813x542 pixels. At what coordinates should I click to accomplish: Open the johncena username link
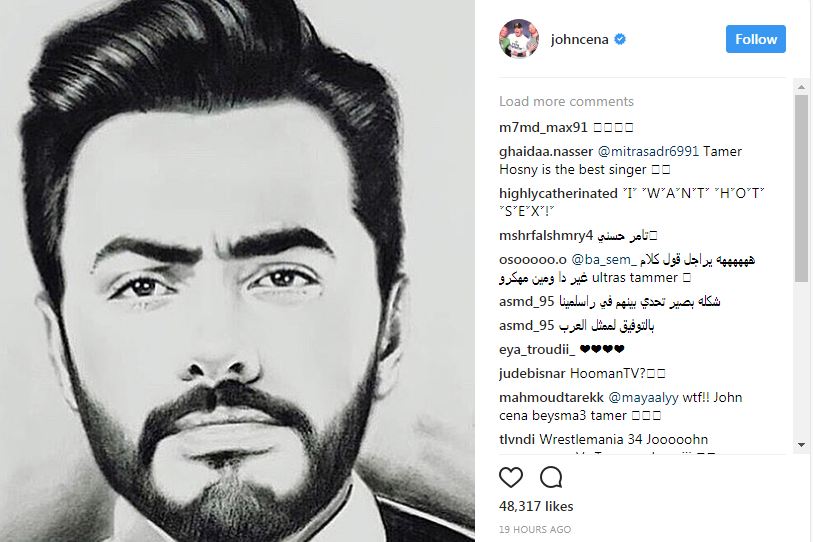coord(579,39)
